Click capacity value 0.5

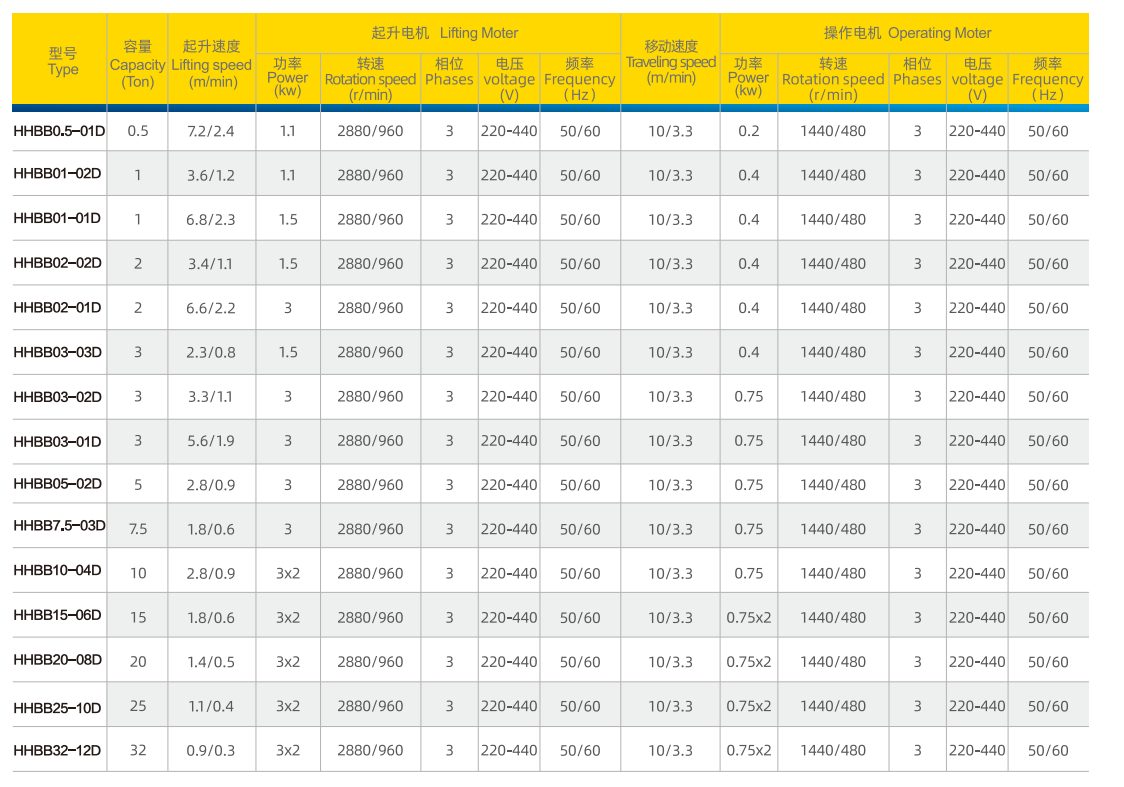(138, 132)
